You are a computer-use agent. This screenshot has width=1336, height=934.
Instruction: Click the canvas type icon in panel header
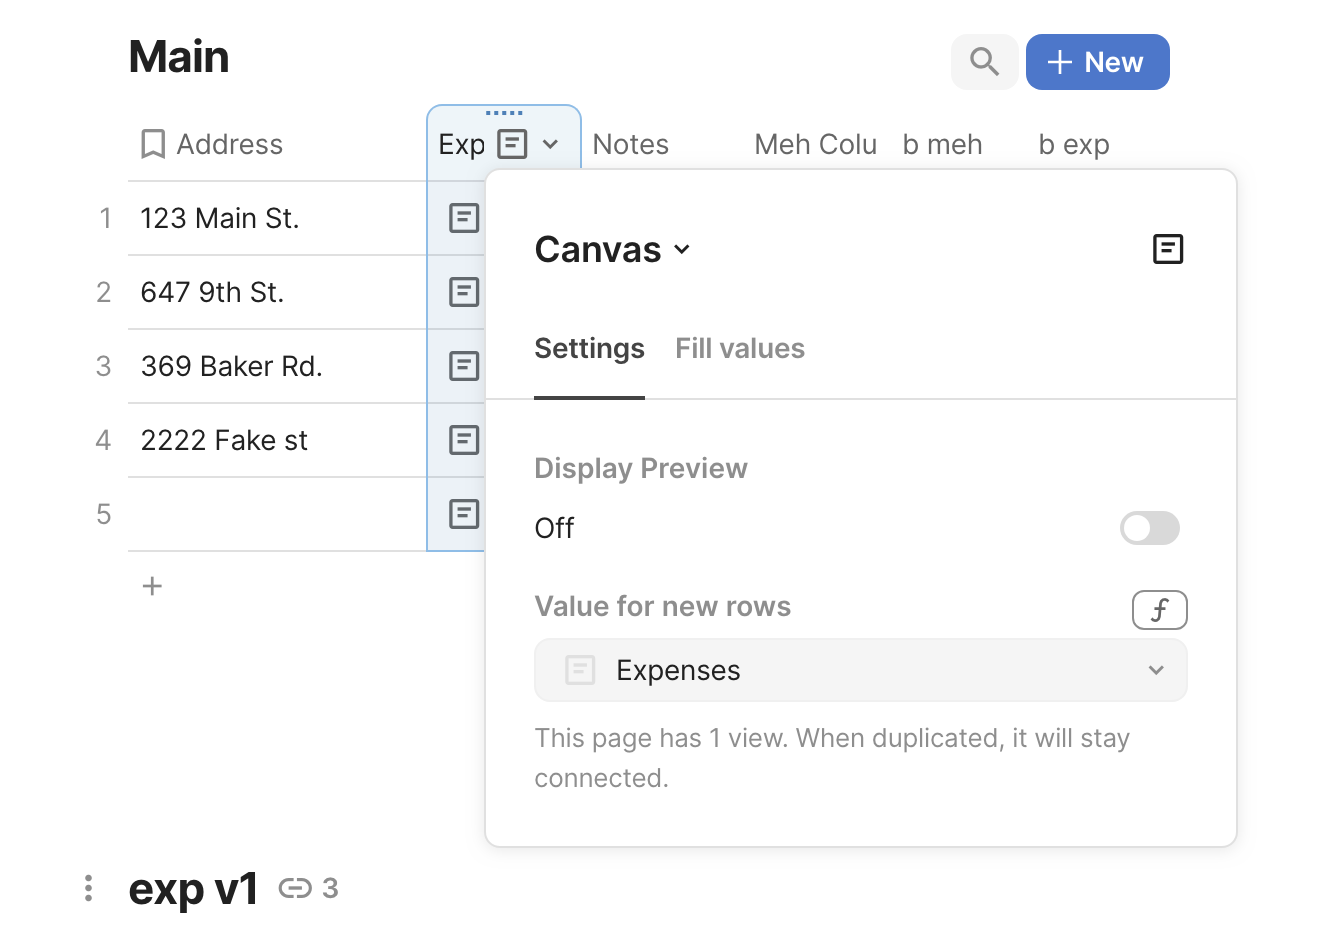click(x=1167, y=249)
